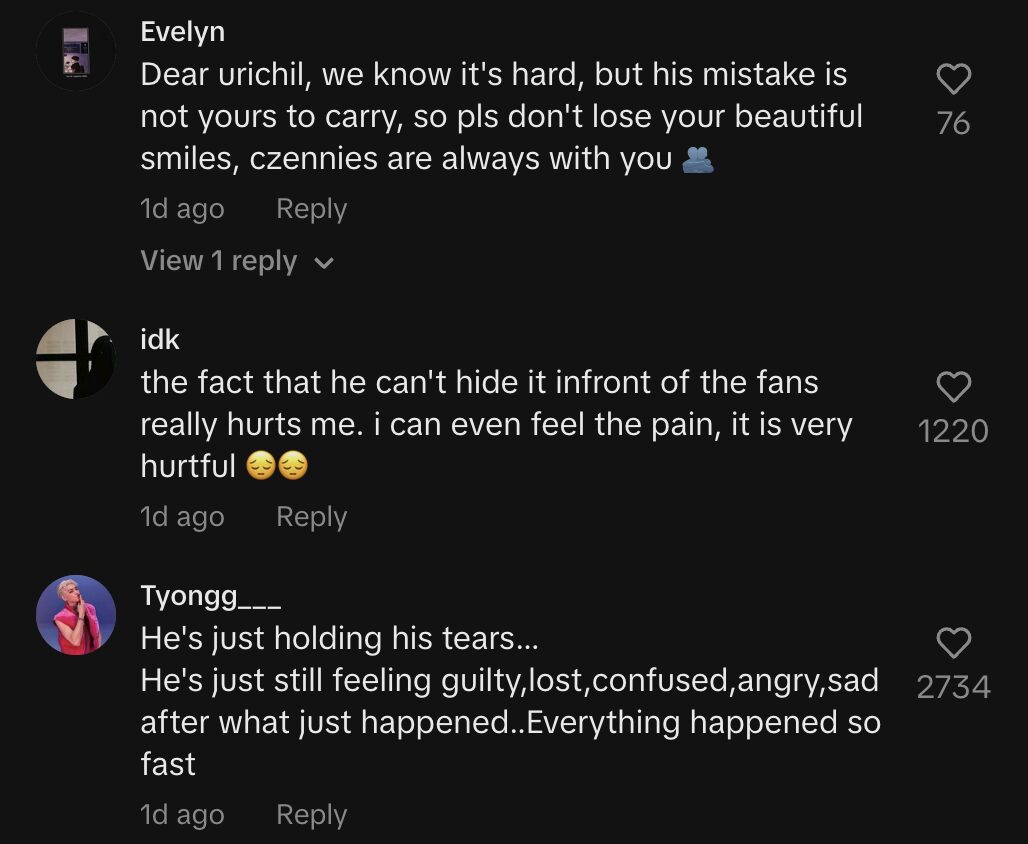Select the idk username
This screenshot has height=844, width=1028.
tap(160, 340)
